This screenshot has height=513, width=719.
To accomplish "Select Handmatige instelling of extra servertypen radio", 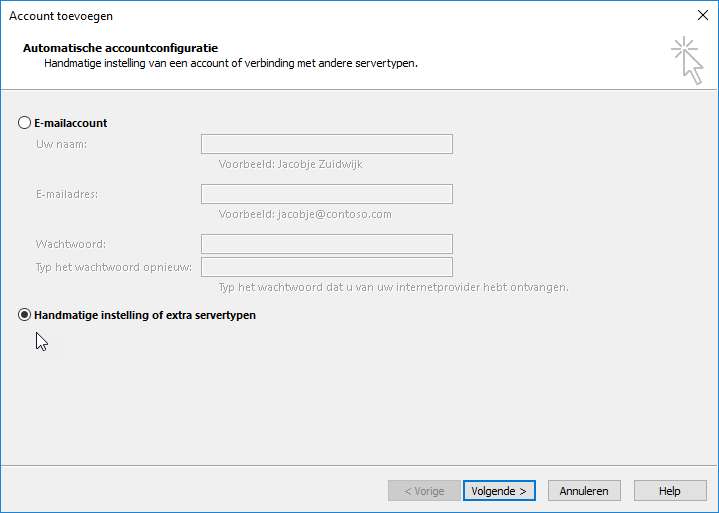I will (x=24, y=315).
